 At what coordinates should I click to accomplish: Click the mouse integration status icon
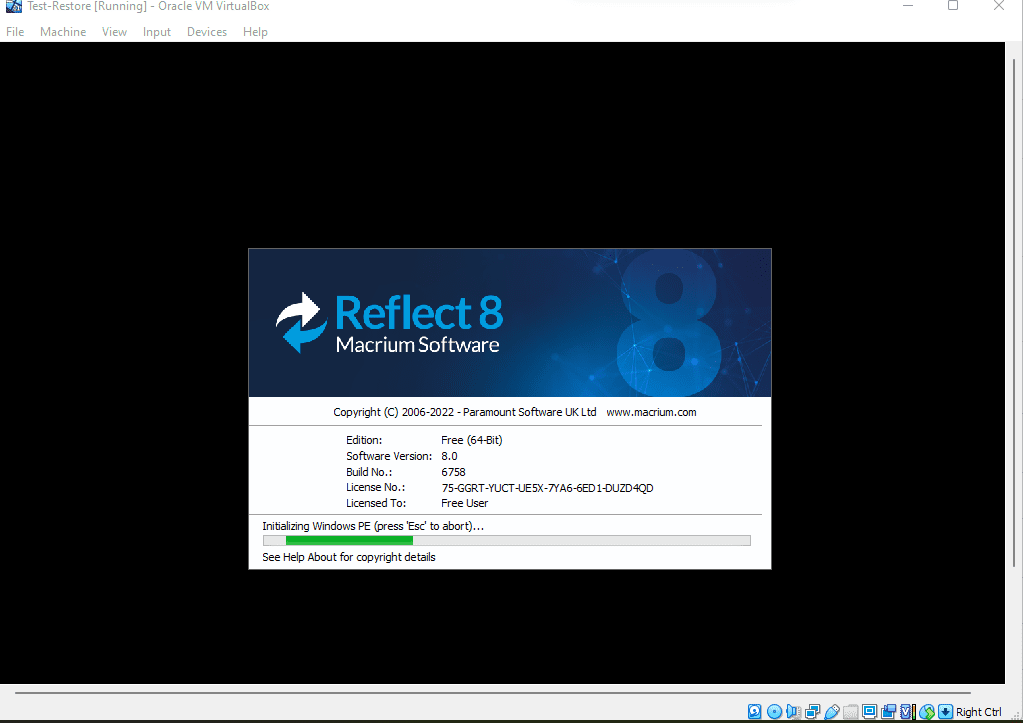[926, 711]
